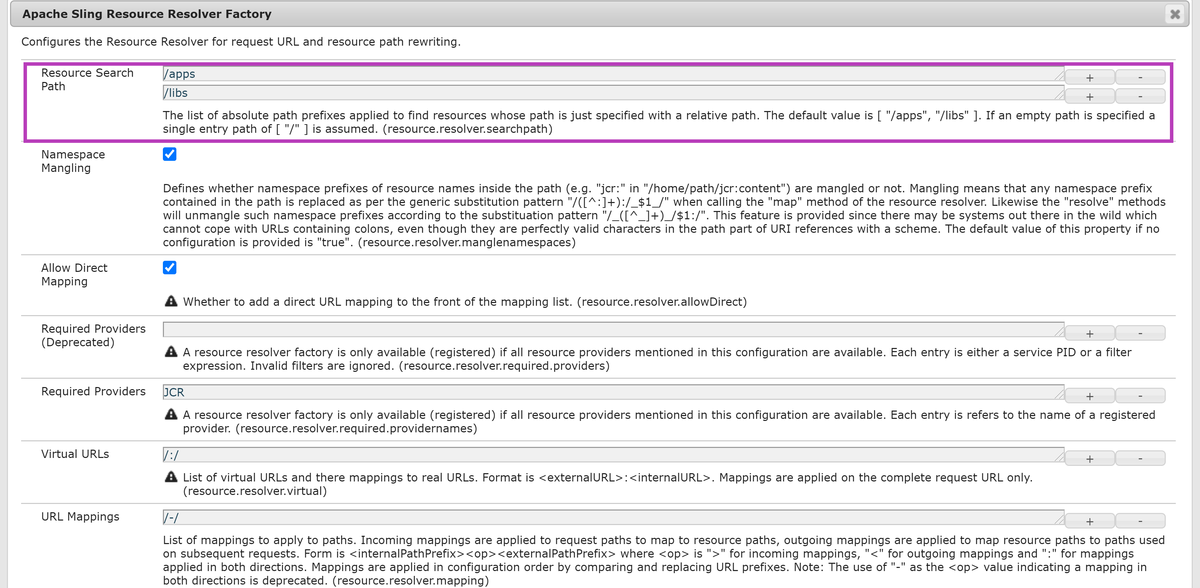Edit the /libs search path field
Image resolution: width=1200 pixels, height=588 pixels.
613,93
